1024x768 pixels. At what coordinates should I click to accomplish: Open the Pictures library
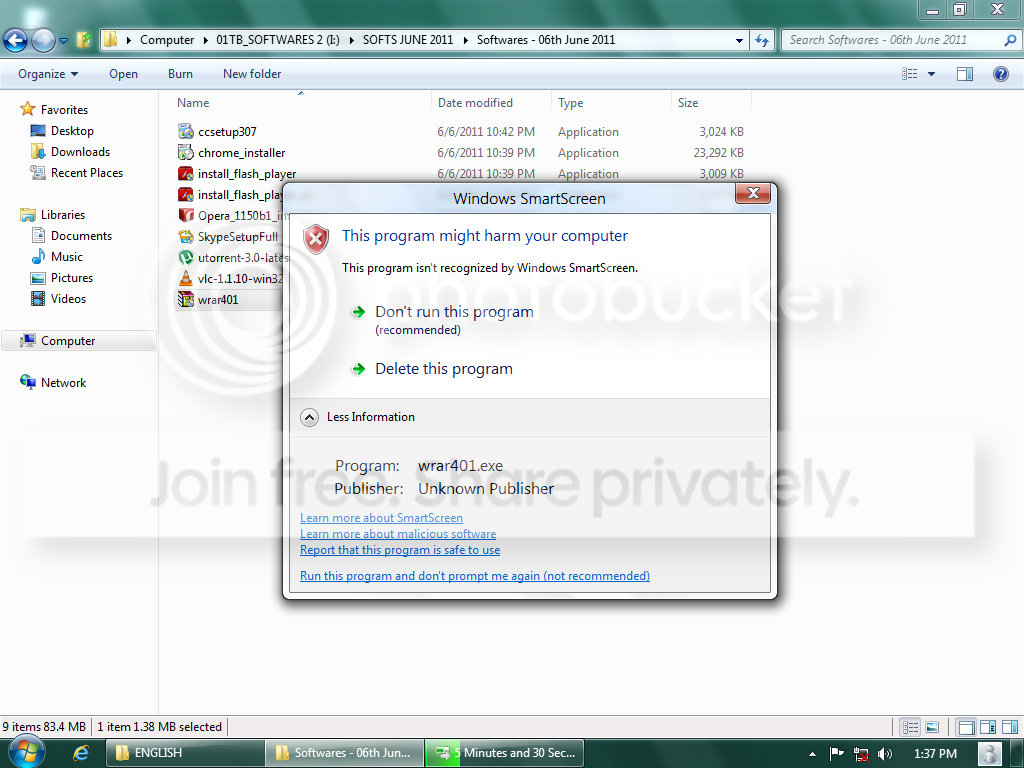tap(72, 277)
